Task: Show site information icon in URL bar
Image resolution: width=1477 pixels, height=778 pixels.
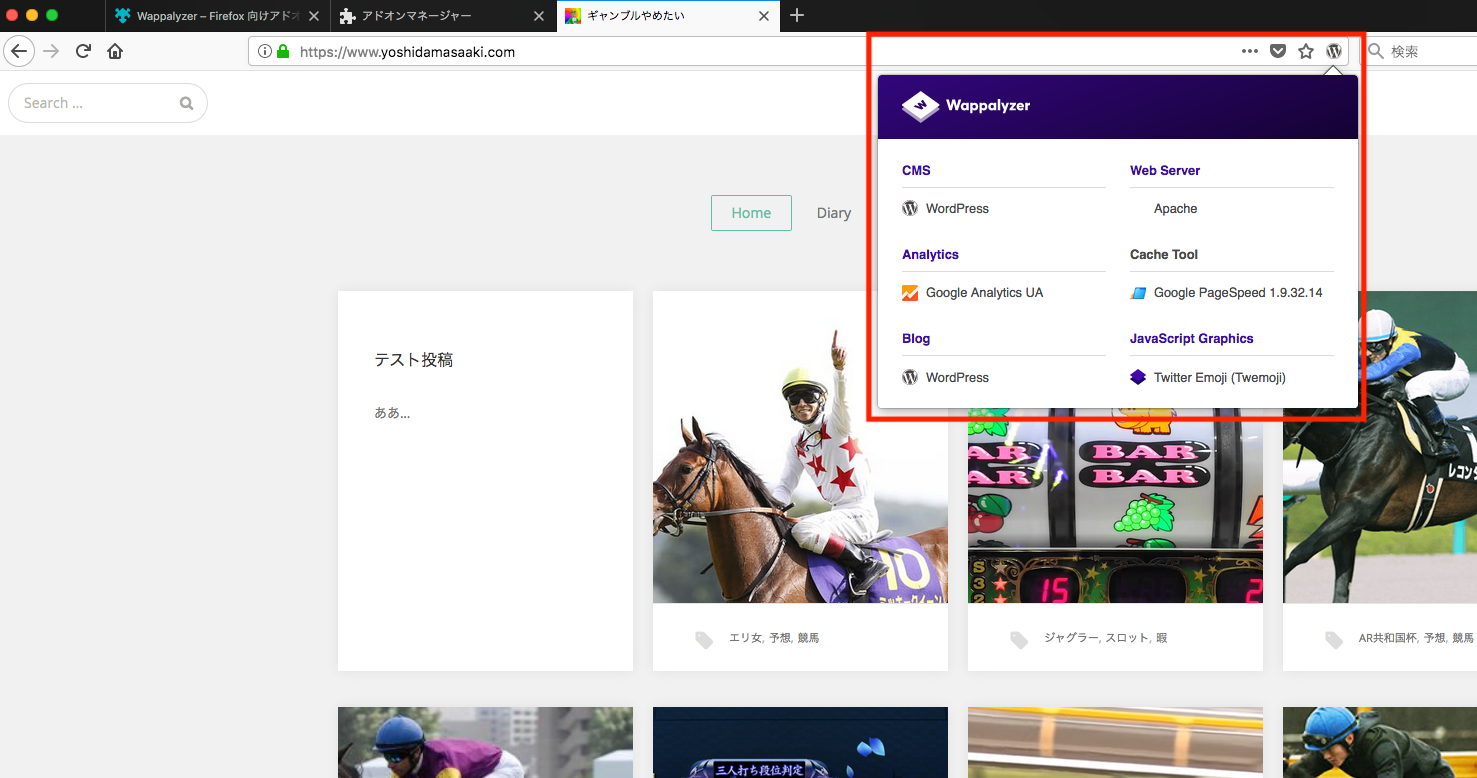Action: [265, 51]
